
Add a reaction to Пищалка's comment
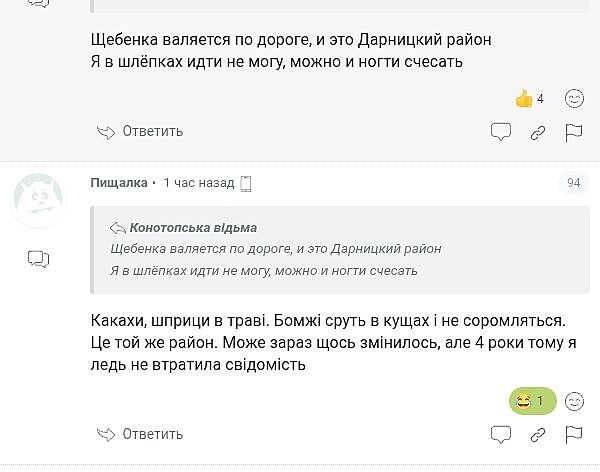coord(574,401)
